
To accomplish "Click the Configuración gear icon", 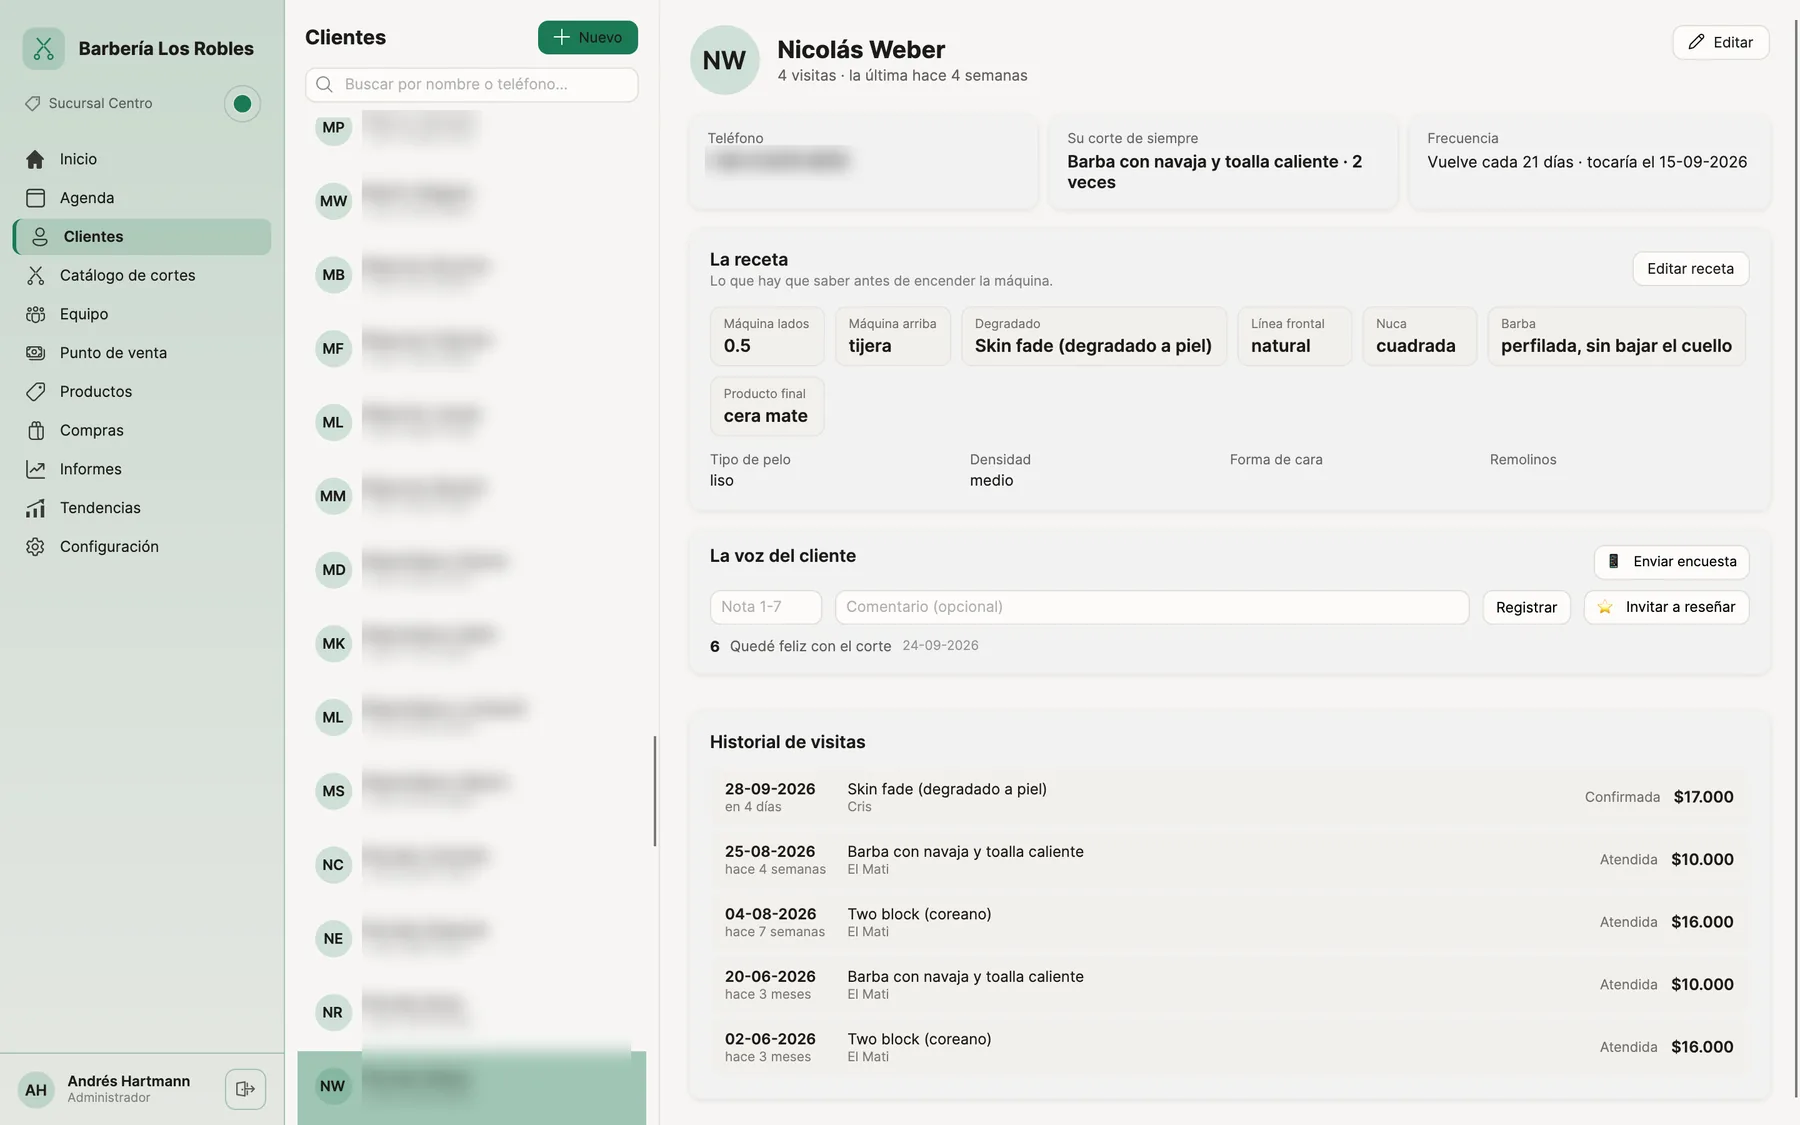I will coord(35,547).
